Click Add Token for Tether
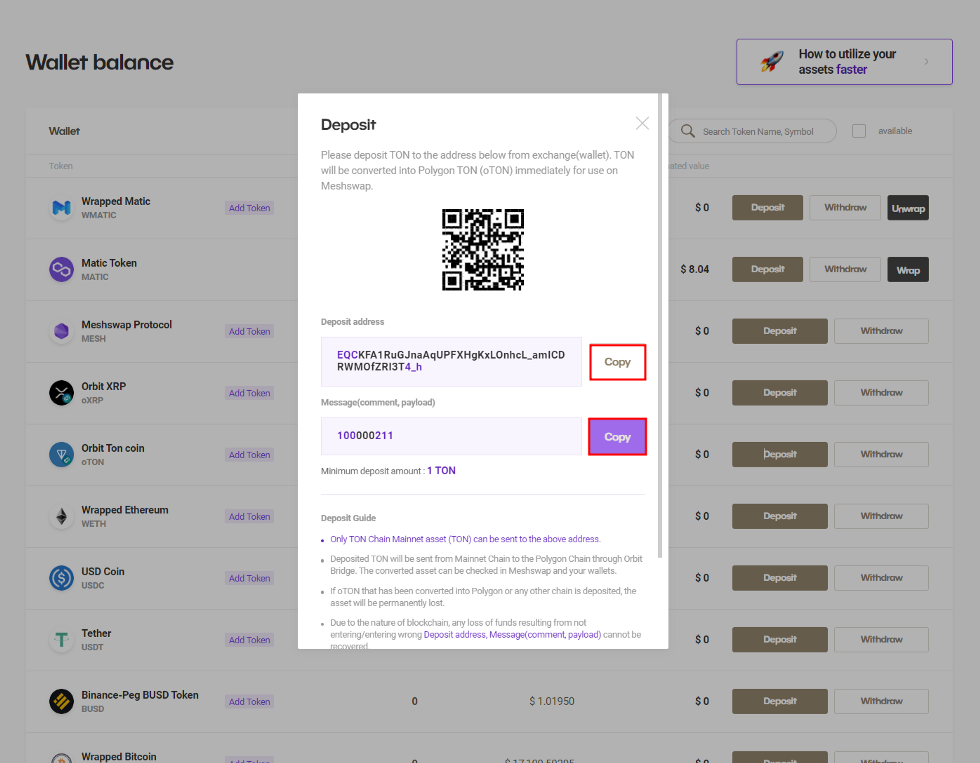 pyautogui.click(x=249, y=640)
